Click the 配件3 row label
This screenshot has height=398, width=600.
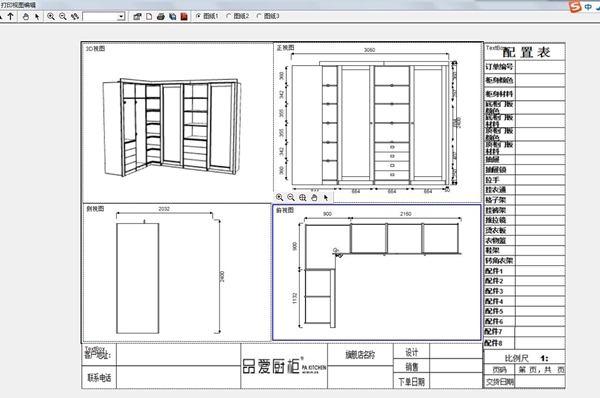494,291
